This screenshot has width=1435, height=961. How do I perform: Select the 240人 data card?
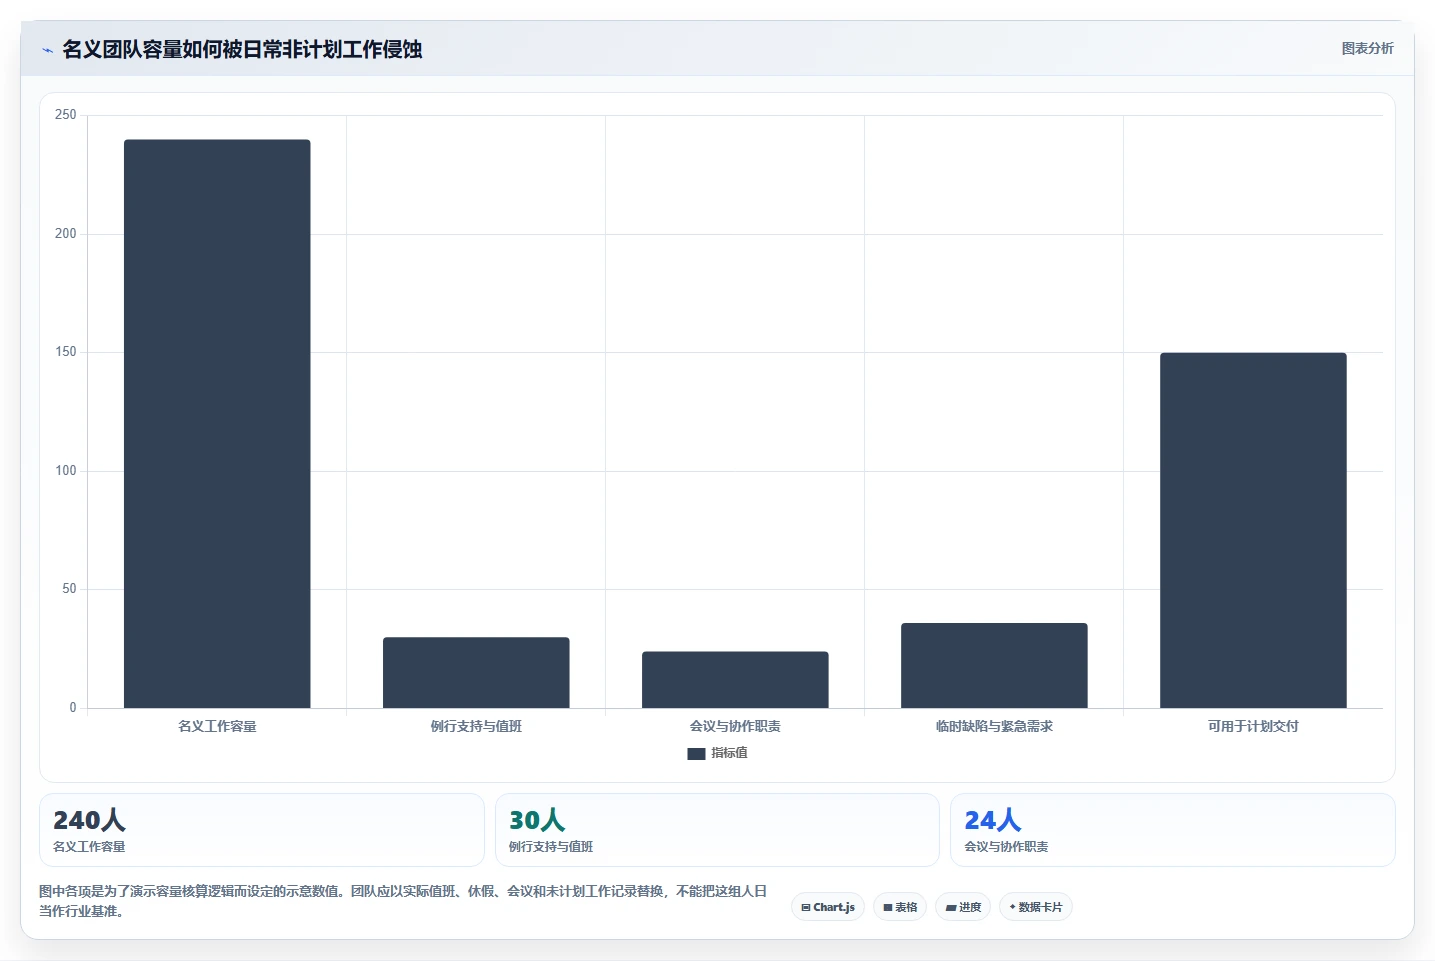tap(262, 830)
